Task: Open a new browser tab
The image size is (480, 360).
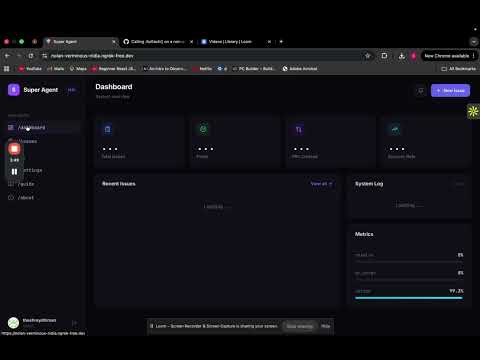Action: pos(281,42)
